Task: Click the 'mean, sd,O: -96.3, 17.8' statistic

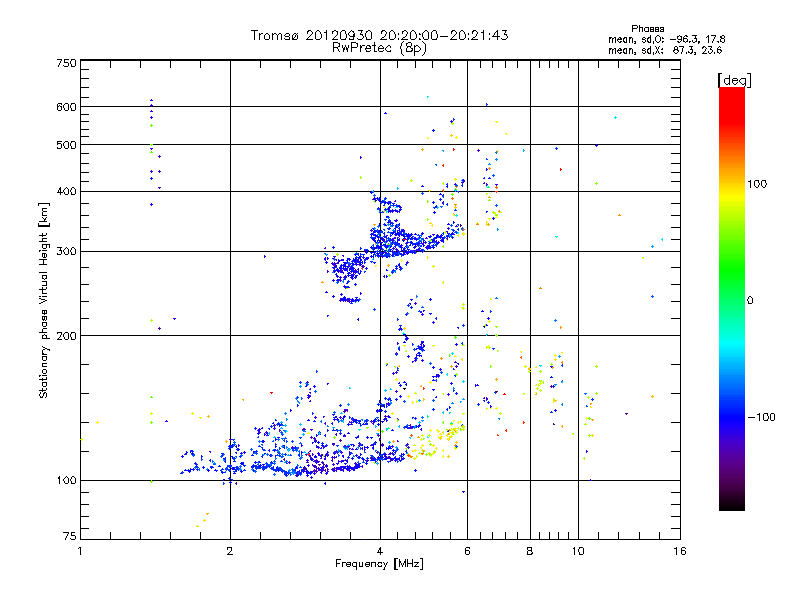Action: [x=666, y=39]
